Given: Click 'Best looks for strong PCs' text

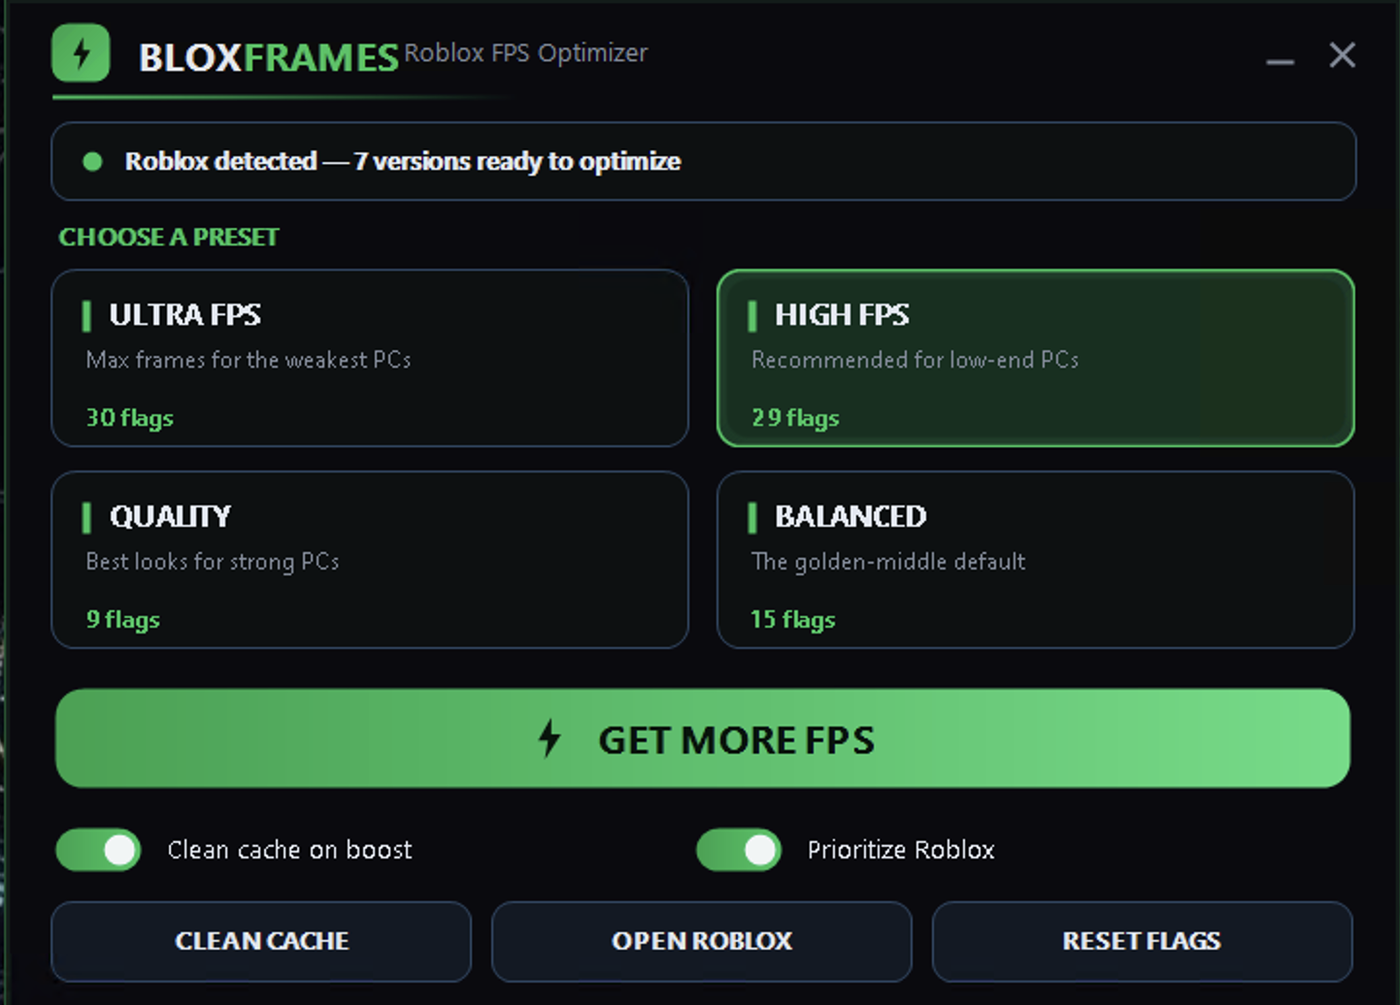Looking at the screenshot, I should (212, 562).
